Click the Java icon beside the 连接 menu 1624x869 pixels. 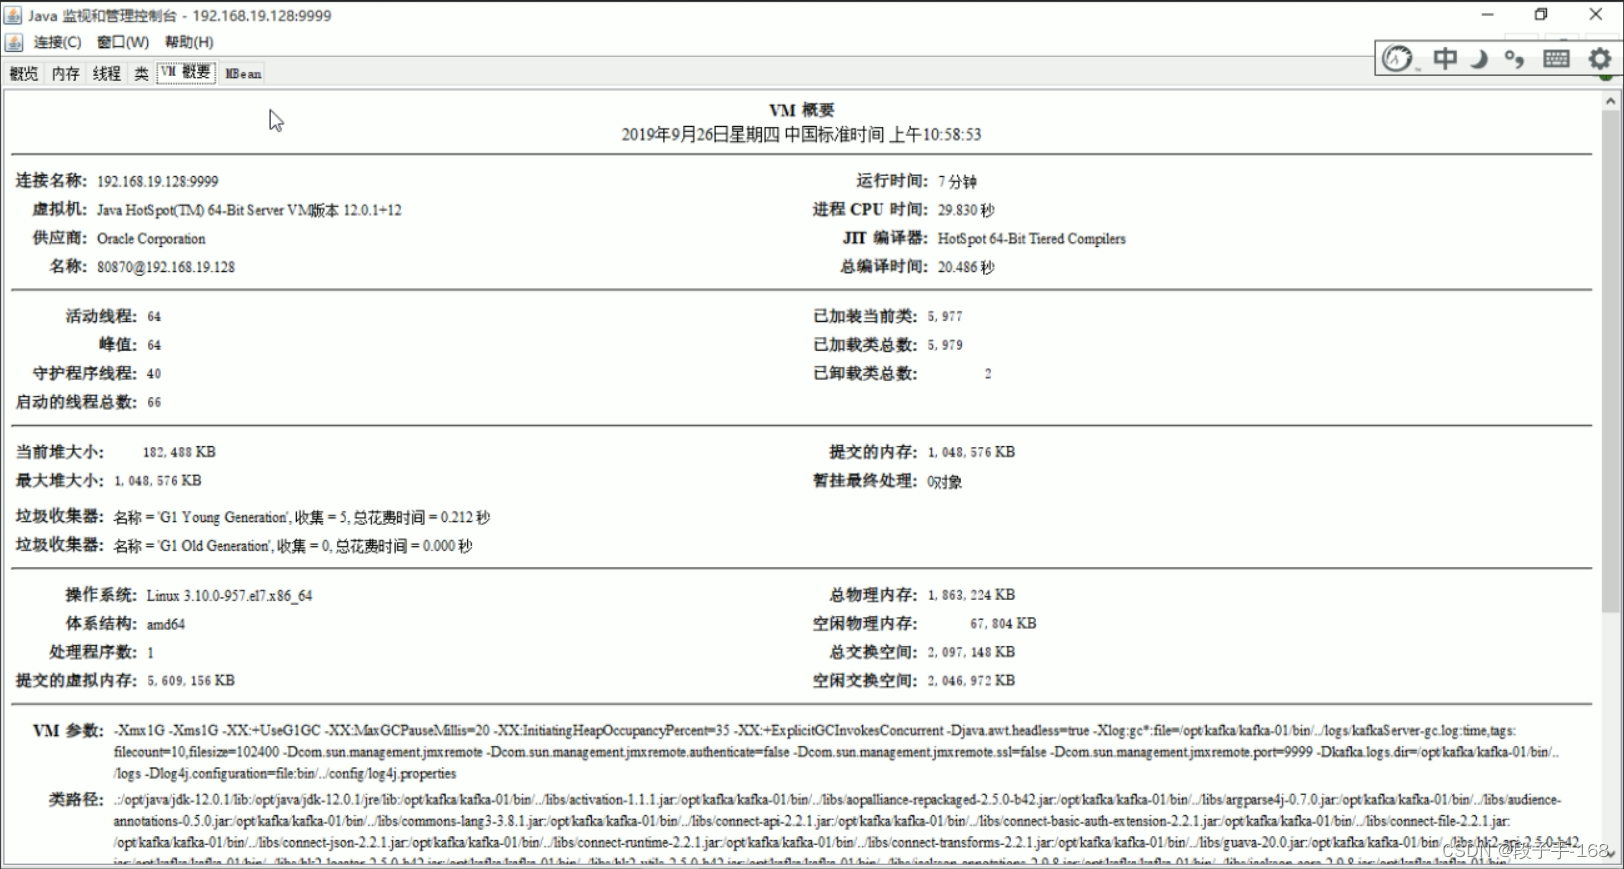tap(14, 42)
